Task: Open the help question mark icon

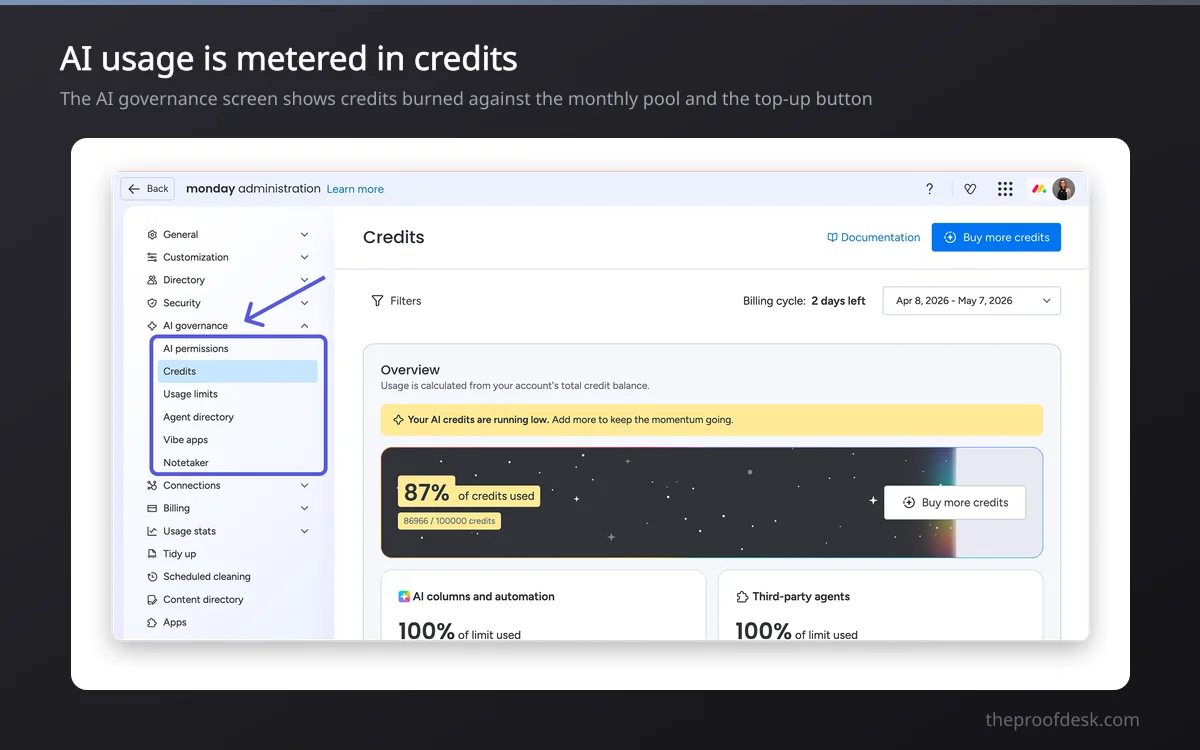Action: click(929, 189)
